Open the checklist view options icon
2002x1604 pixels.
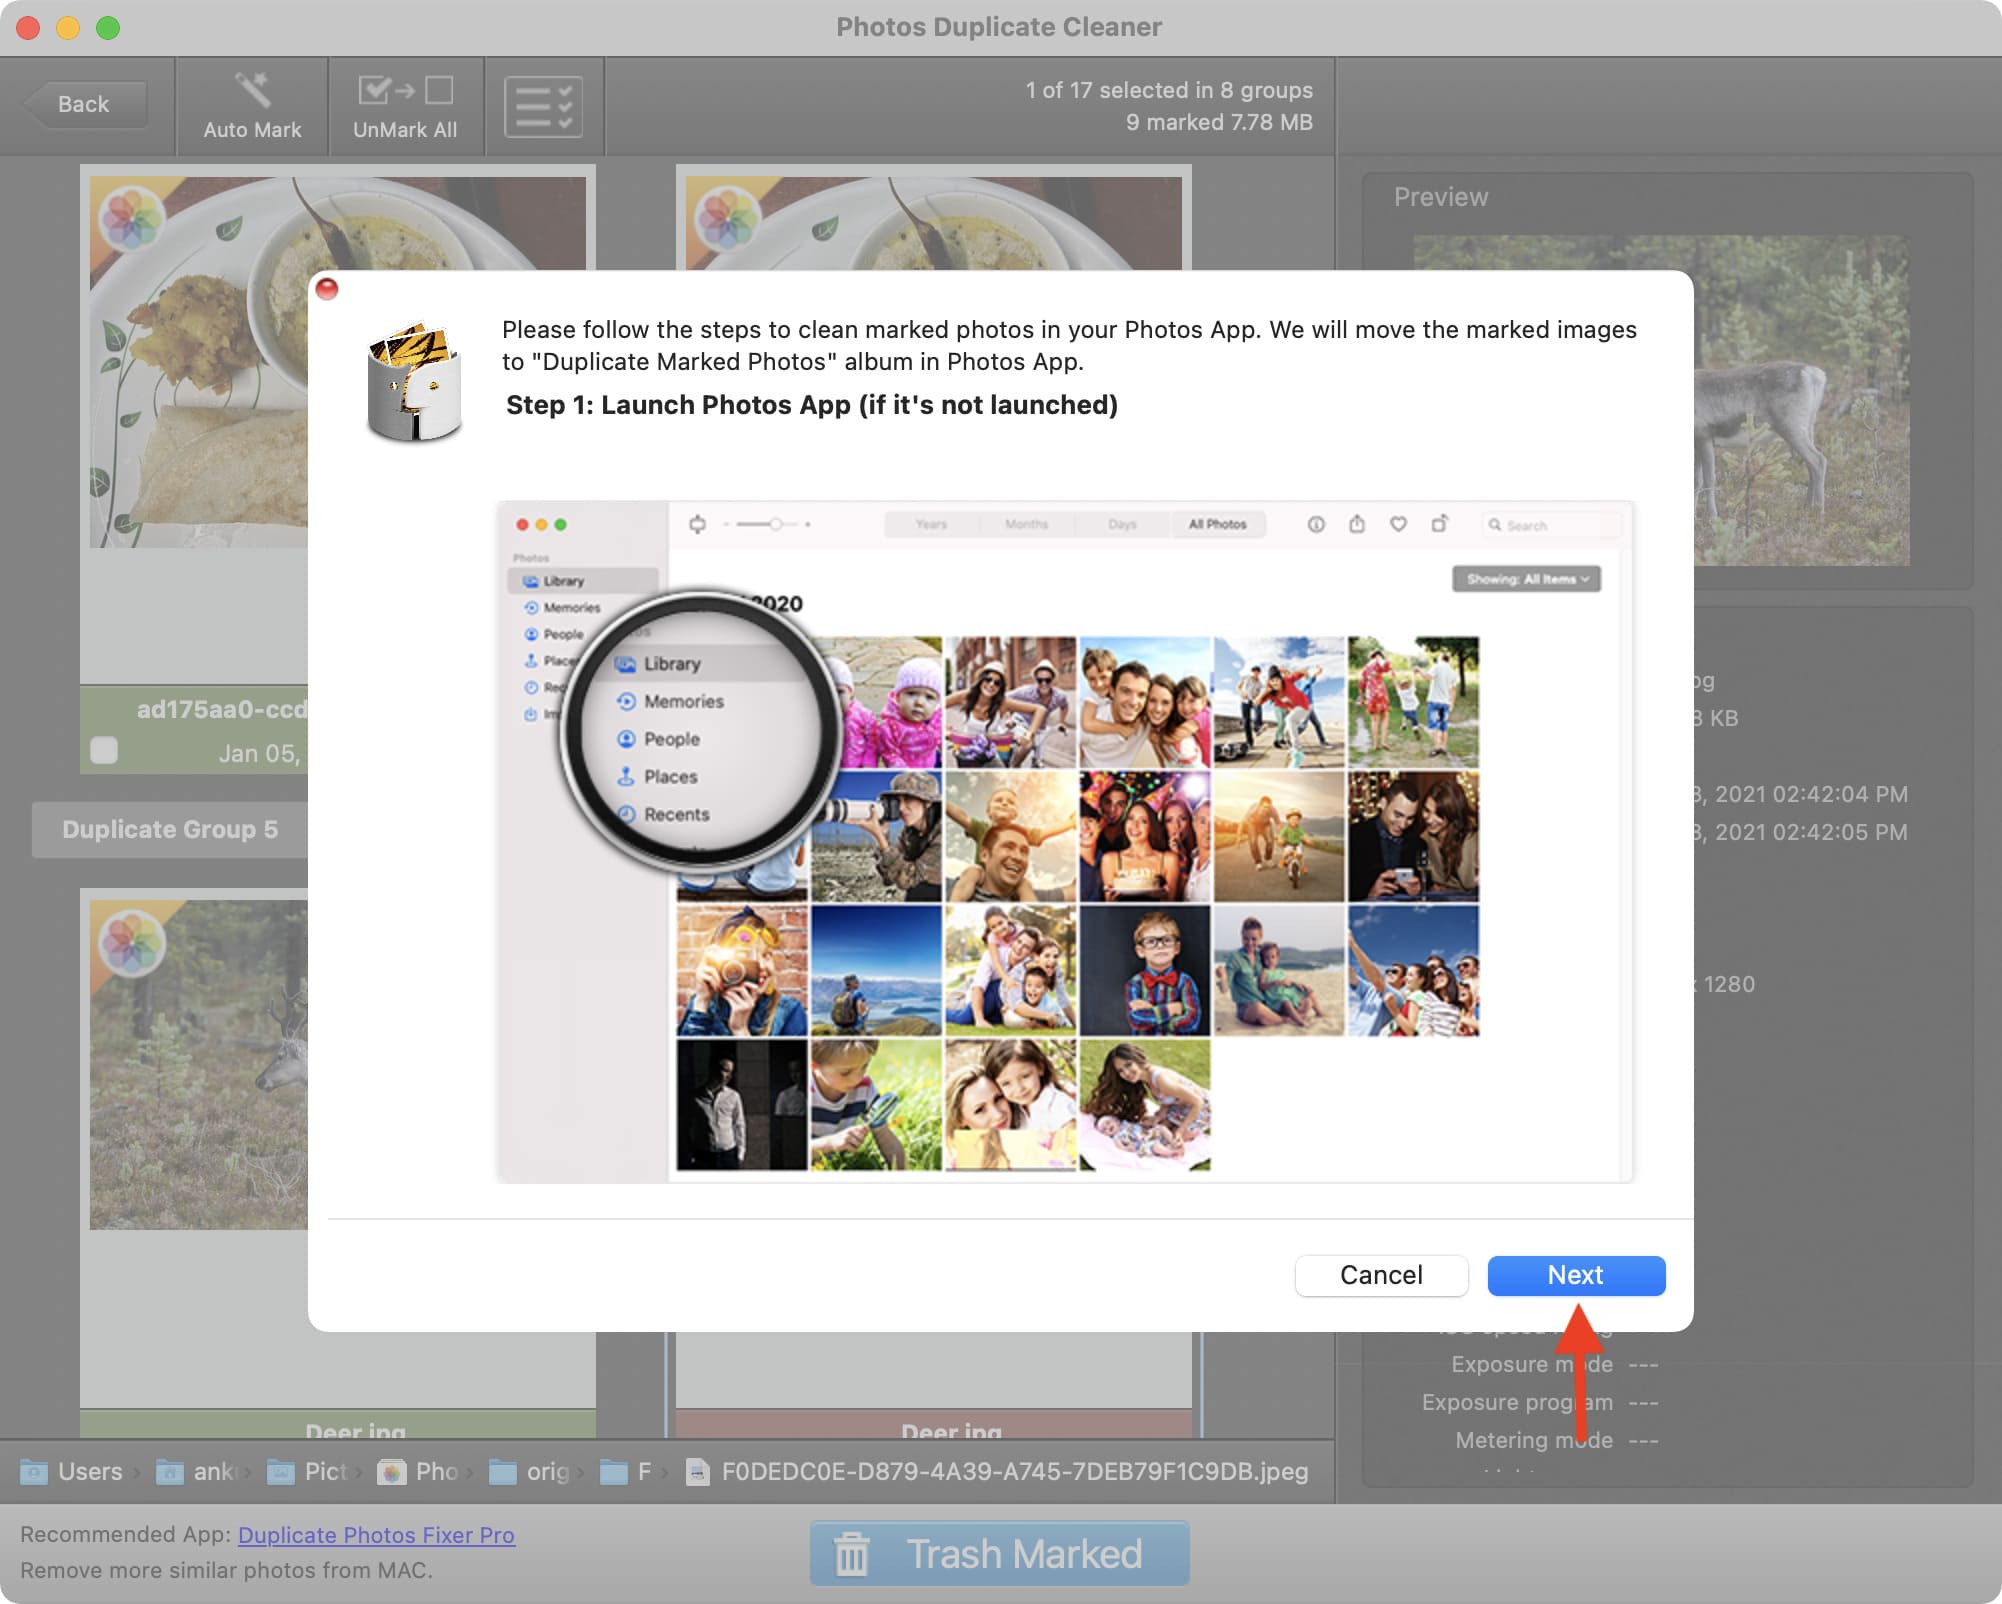point(543,106)
